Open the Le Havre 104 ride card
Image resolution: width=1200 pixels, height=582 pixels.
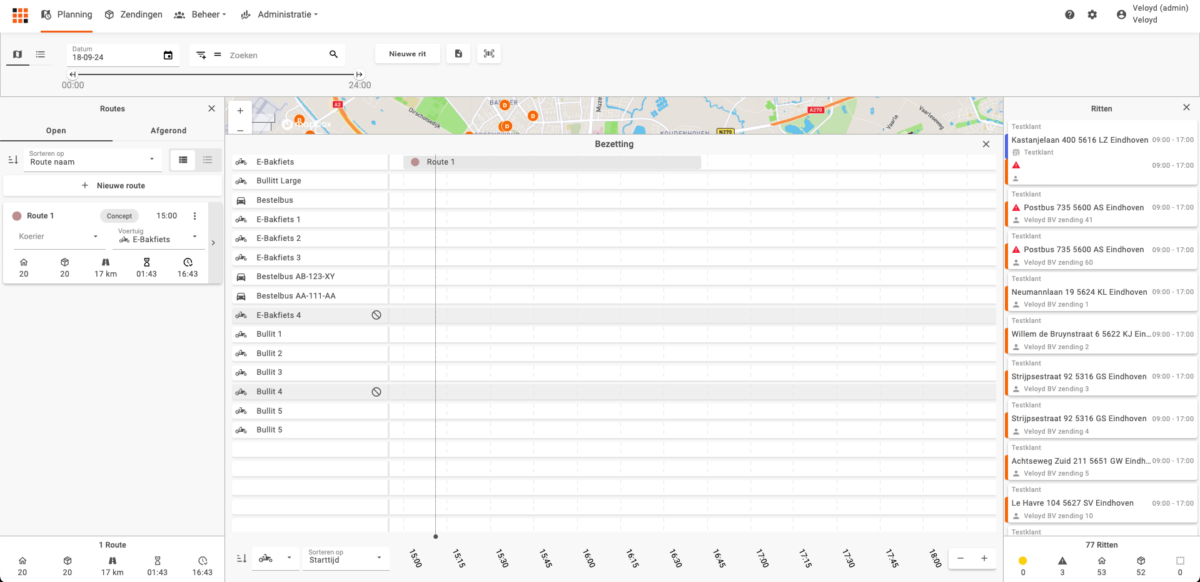click(1101, 508)
